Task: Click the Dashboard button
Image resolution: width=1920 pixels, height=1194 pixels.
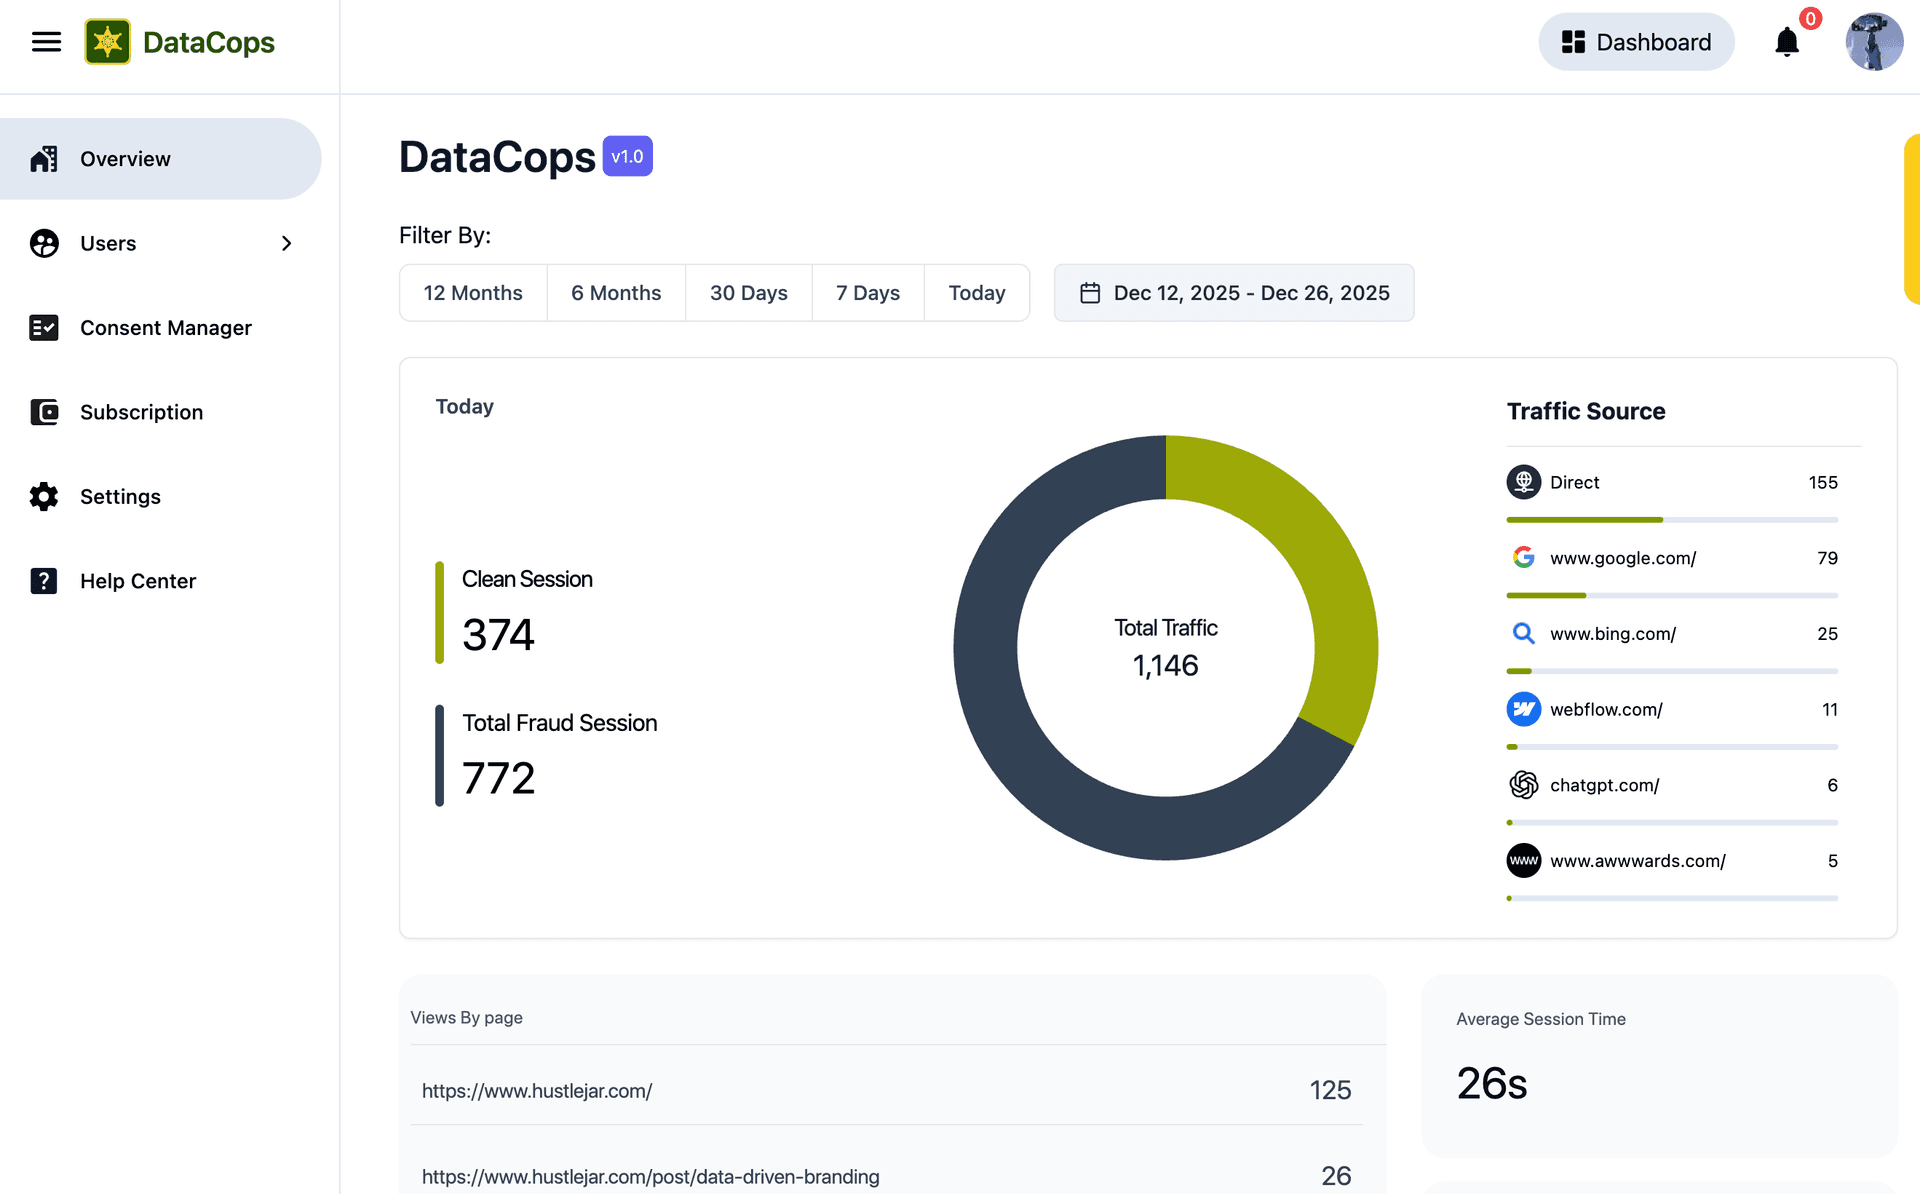Action: pos(1636,42)
